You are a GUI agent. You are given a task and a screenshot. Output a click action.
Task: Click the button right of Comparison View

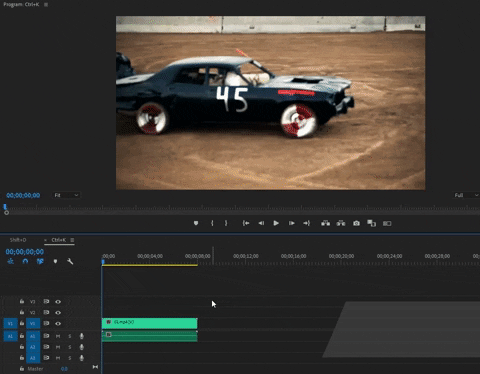coord(387,223)
